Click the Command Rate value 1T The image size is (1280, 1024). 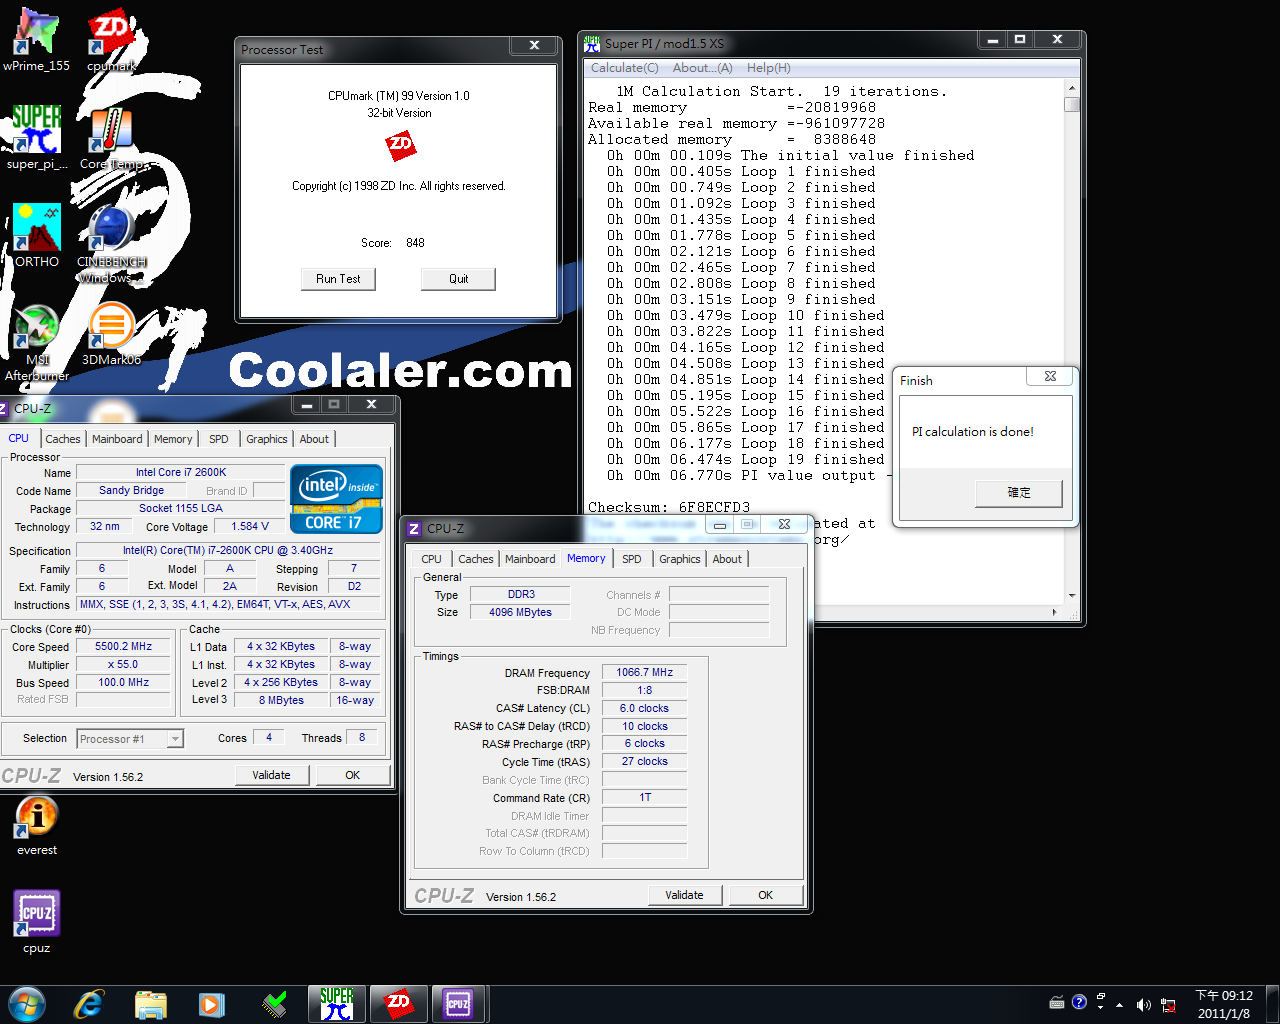pyautogui.click(x=644, y=798)
